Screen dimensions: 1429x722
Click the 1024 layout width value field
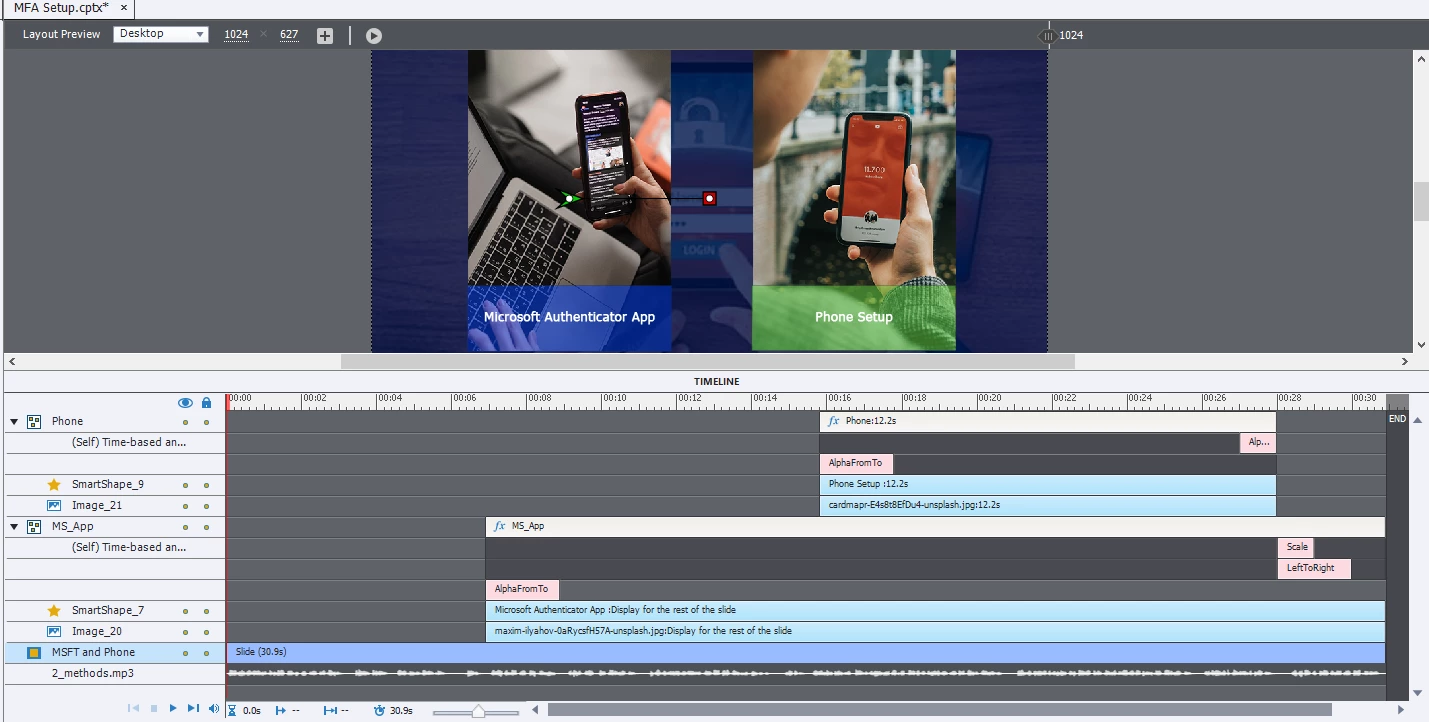point(236,35)
